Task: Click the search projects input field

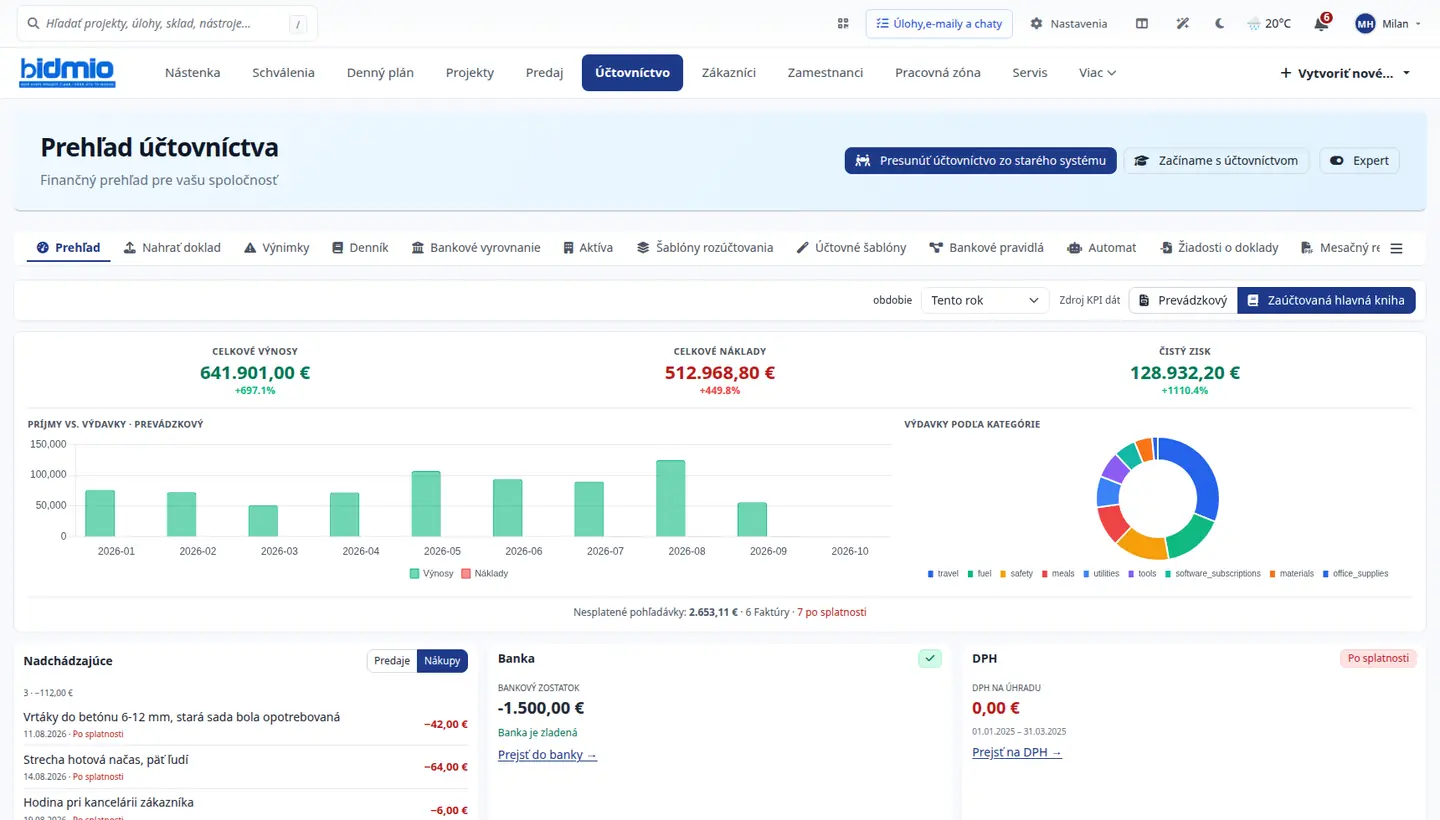Action: coord(168,23)
